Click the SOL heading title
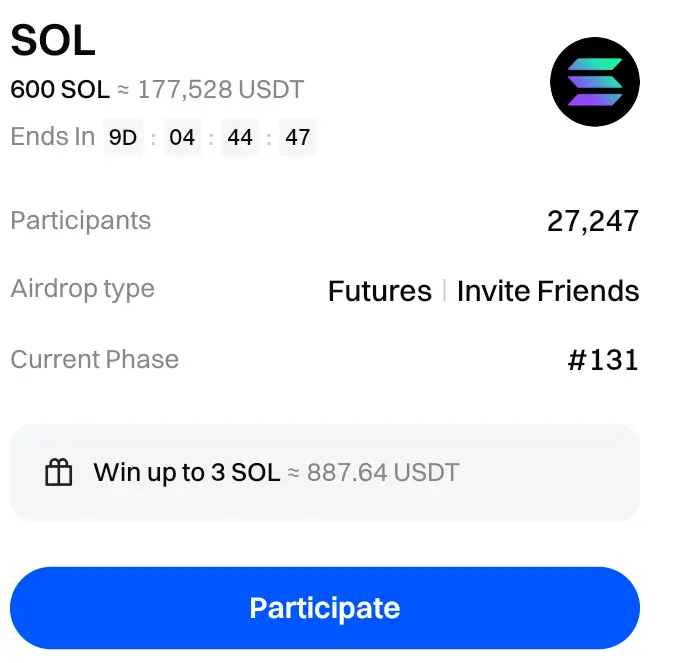 click(53, 40)
